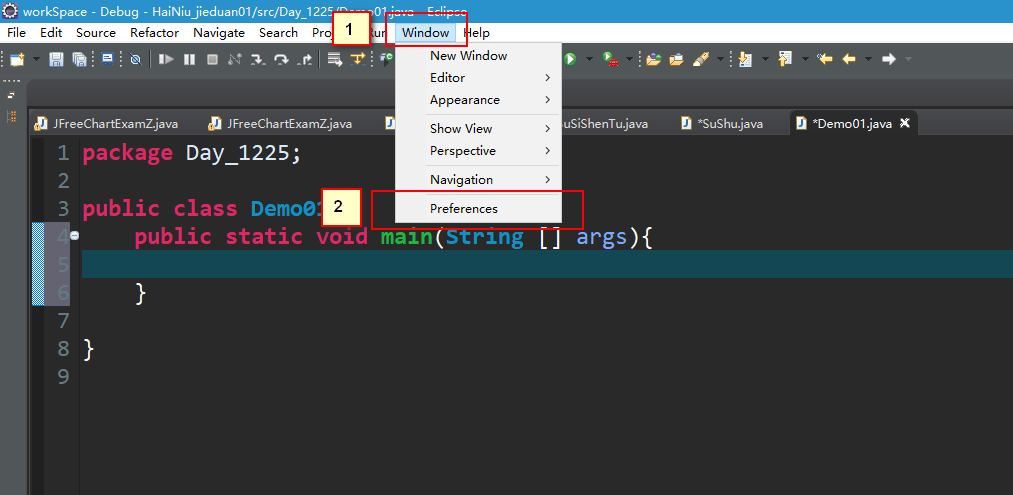Open the Edit menu
Screen dimensions: 1013x495
pos(51,33)
